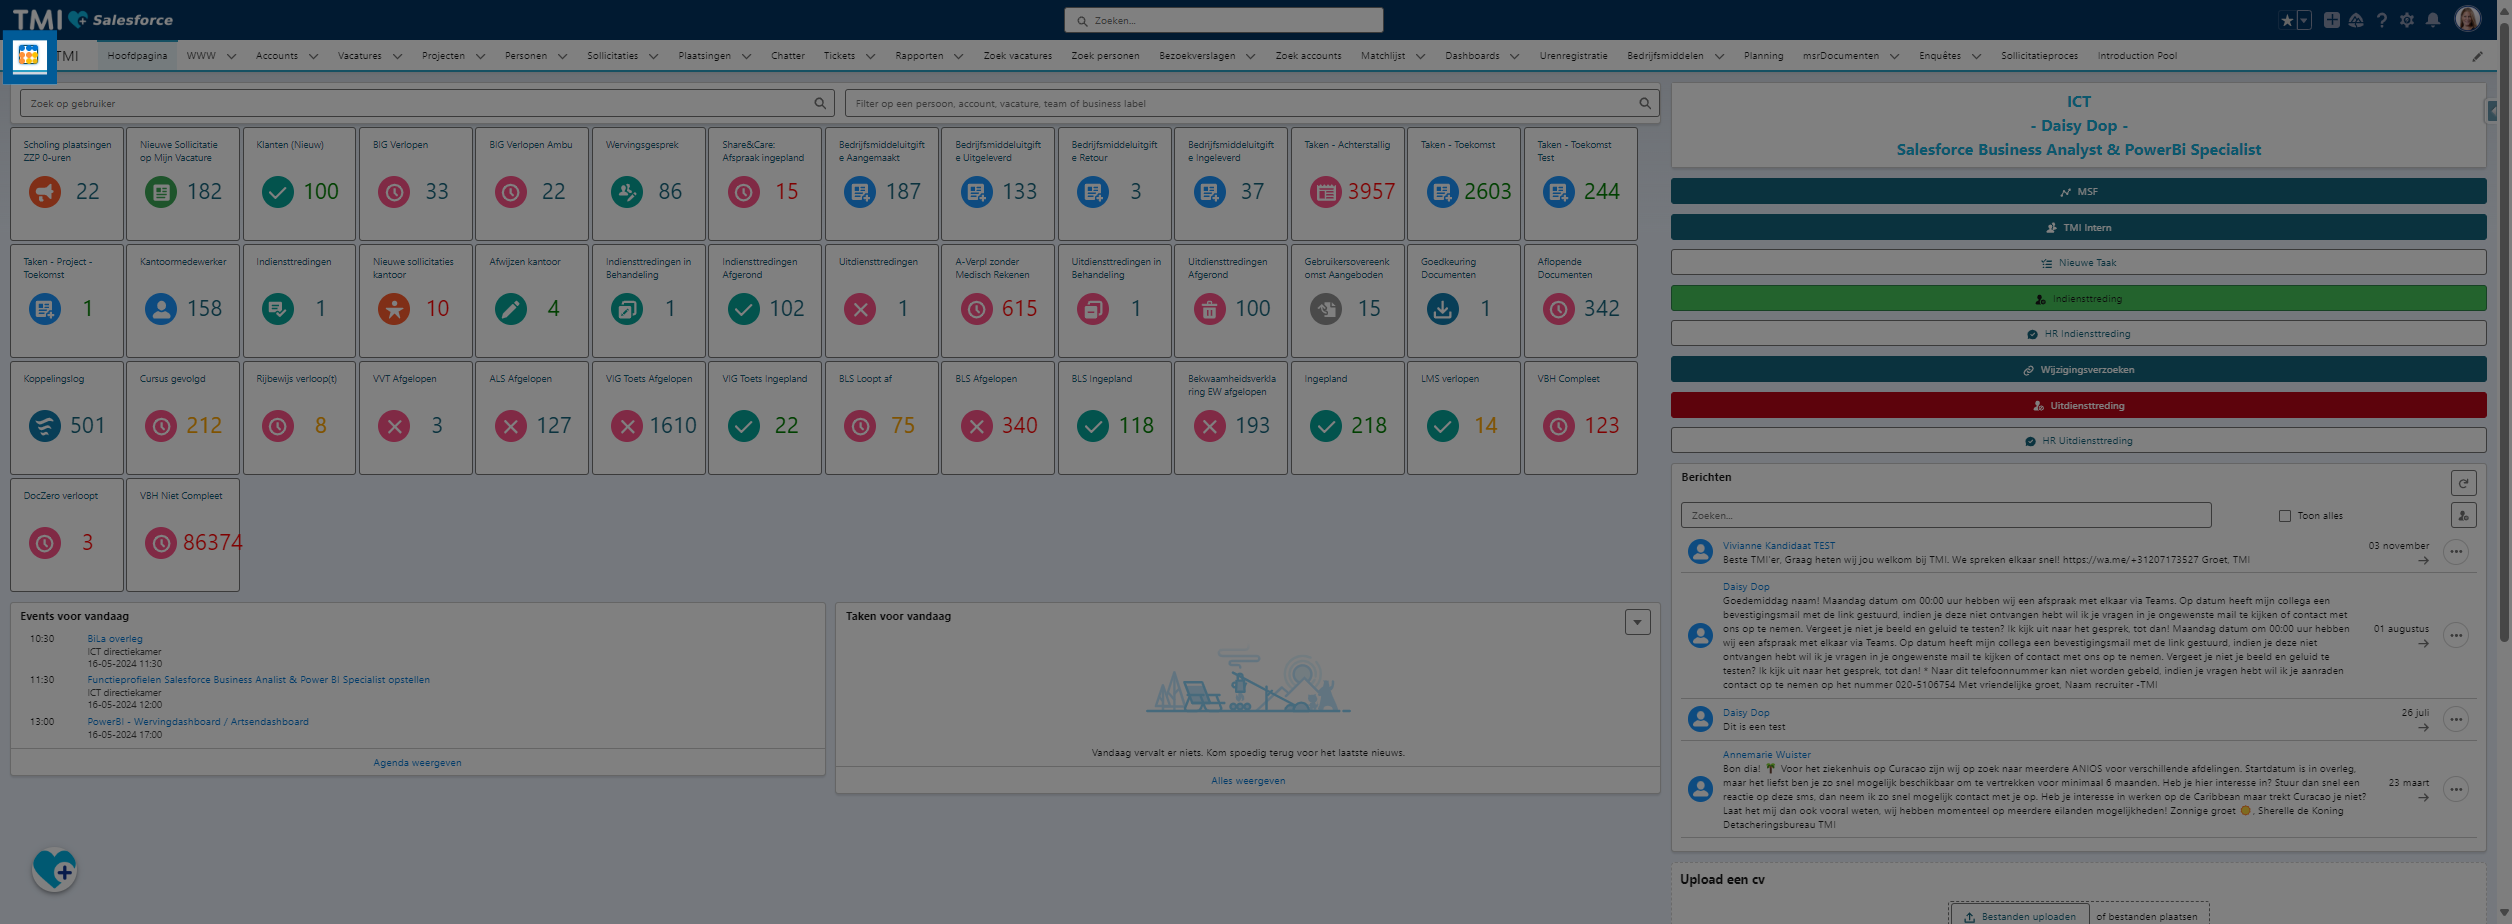Expand the Personen tab chevron
Image resolution: width=2512 pixels, height=924 pixels.
click(562, 56)
